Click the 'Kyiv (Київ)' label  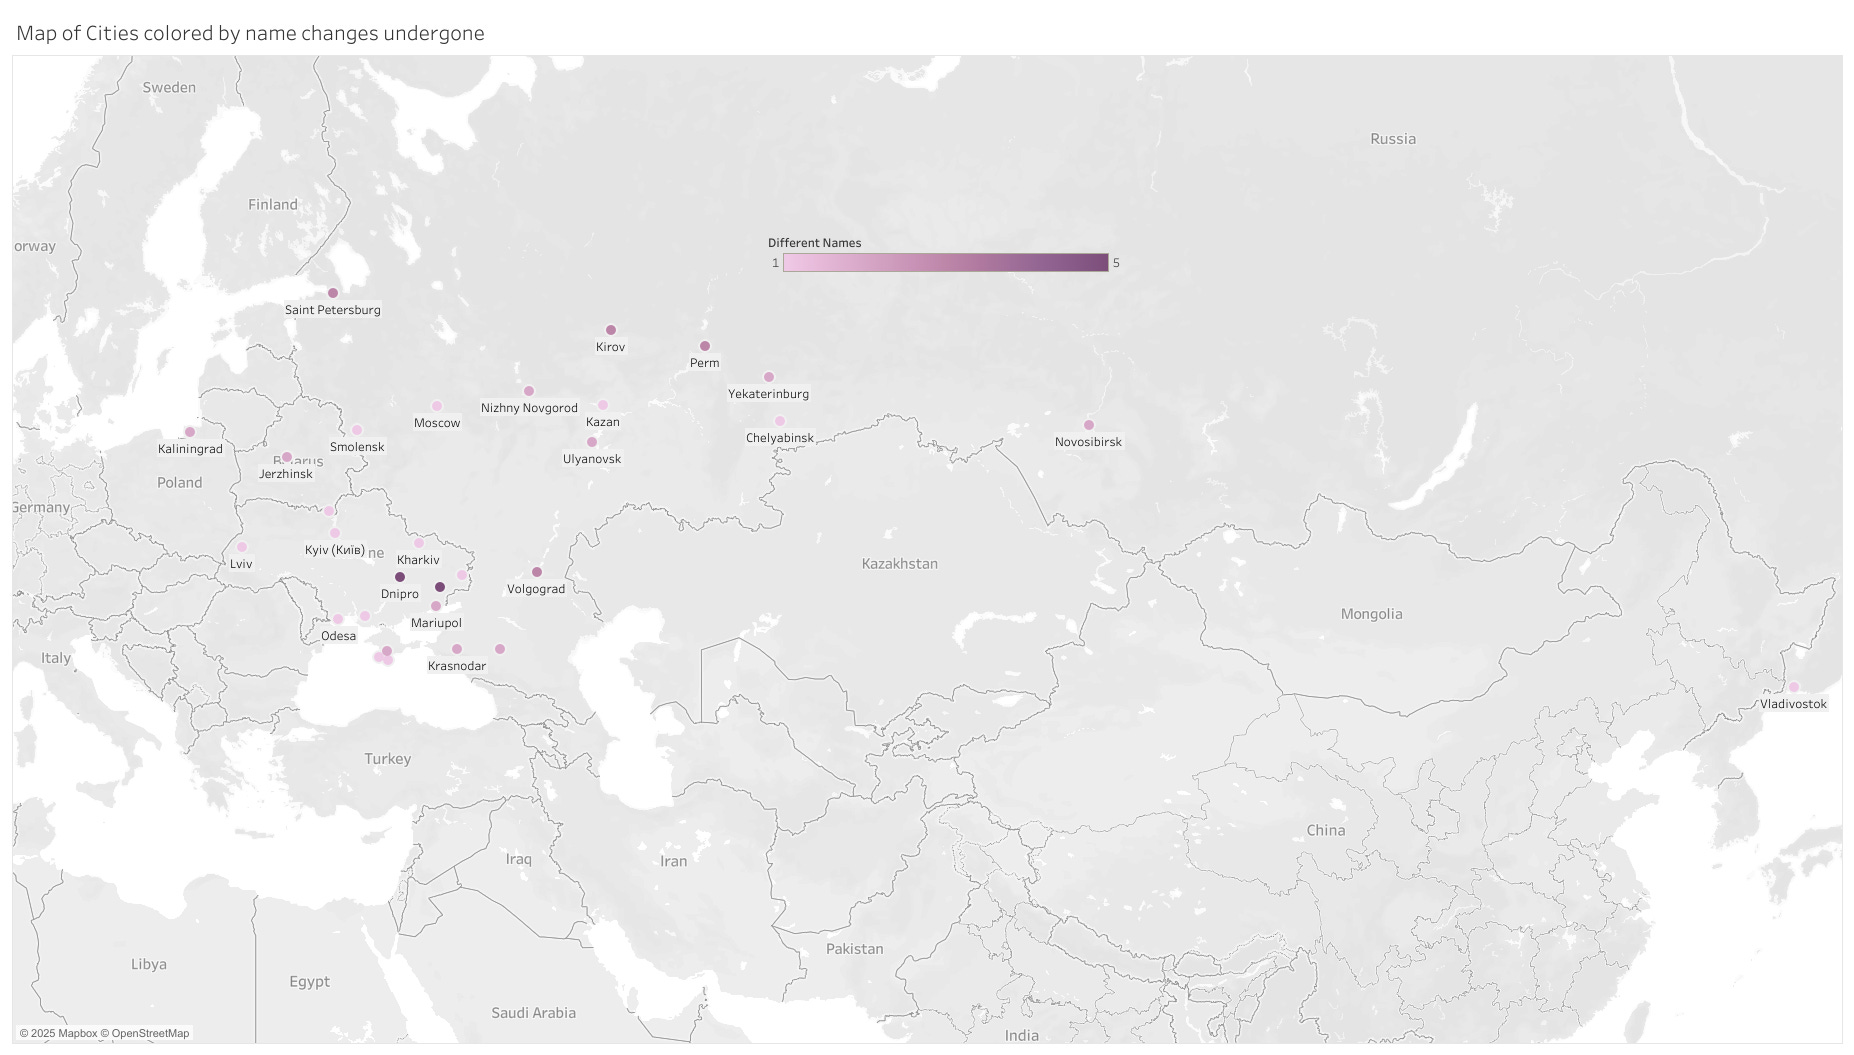click(x=335, y=550)
